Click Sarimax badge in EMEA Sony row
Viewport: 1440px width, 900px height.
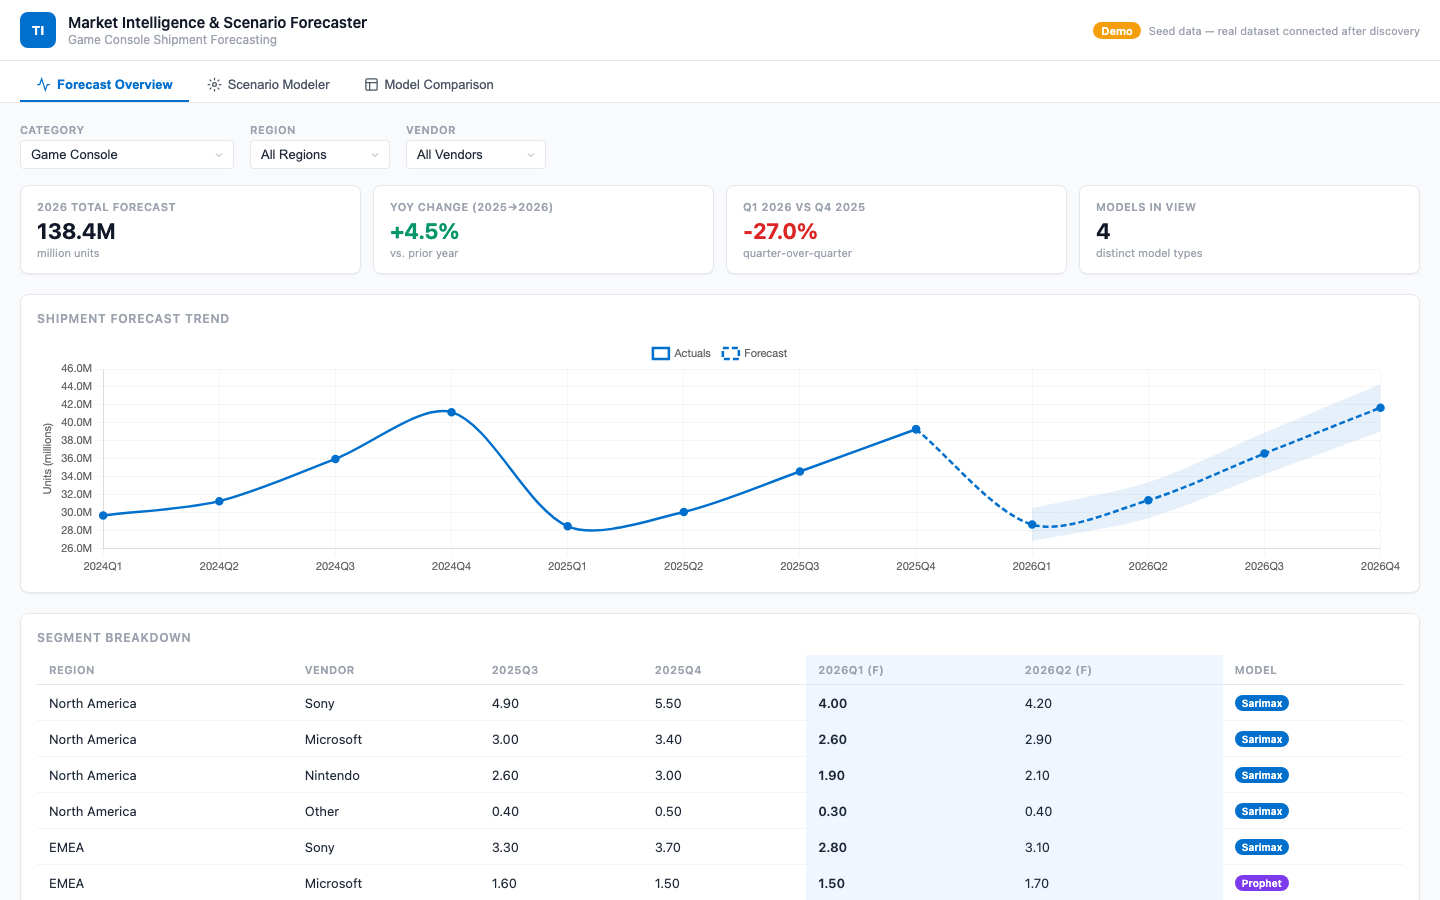coord(1262,847)
